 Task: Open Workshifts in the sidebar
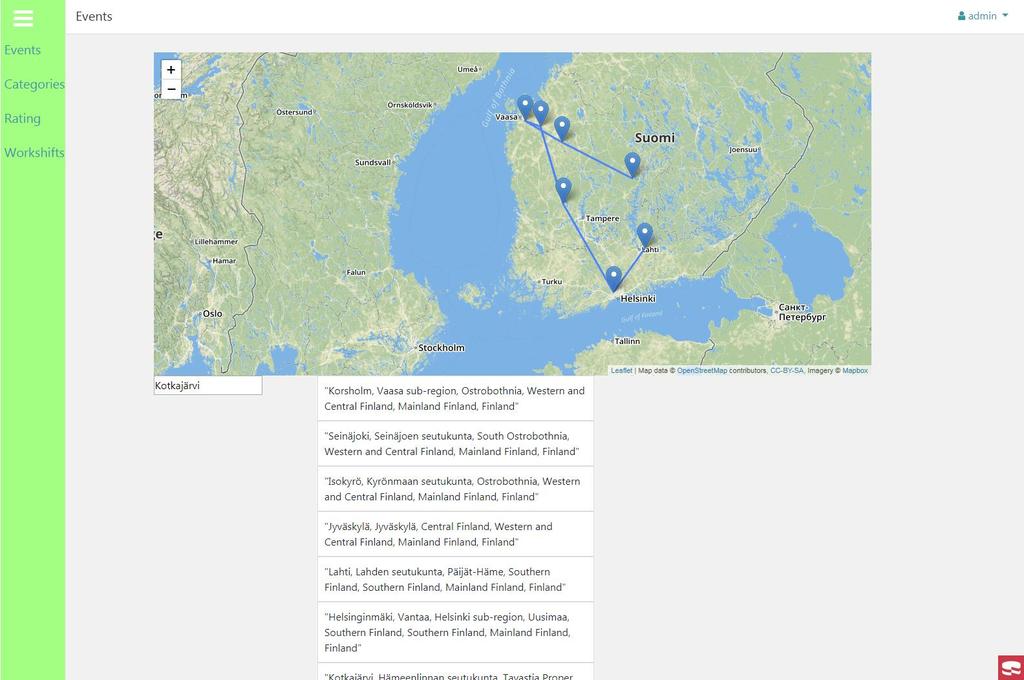(x=34, y=152)
